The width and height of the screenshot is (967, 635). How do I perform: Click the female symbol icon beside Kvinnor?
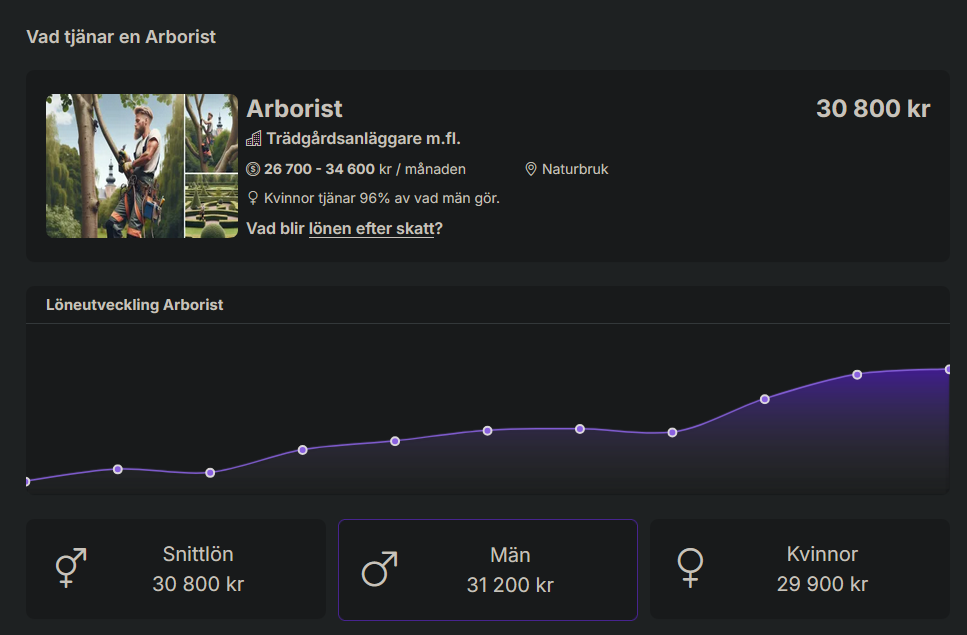pos(690,568)
